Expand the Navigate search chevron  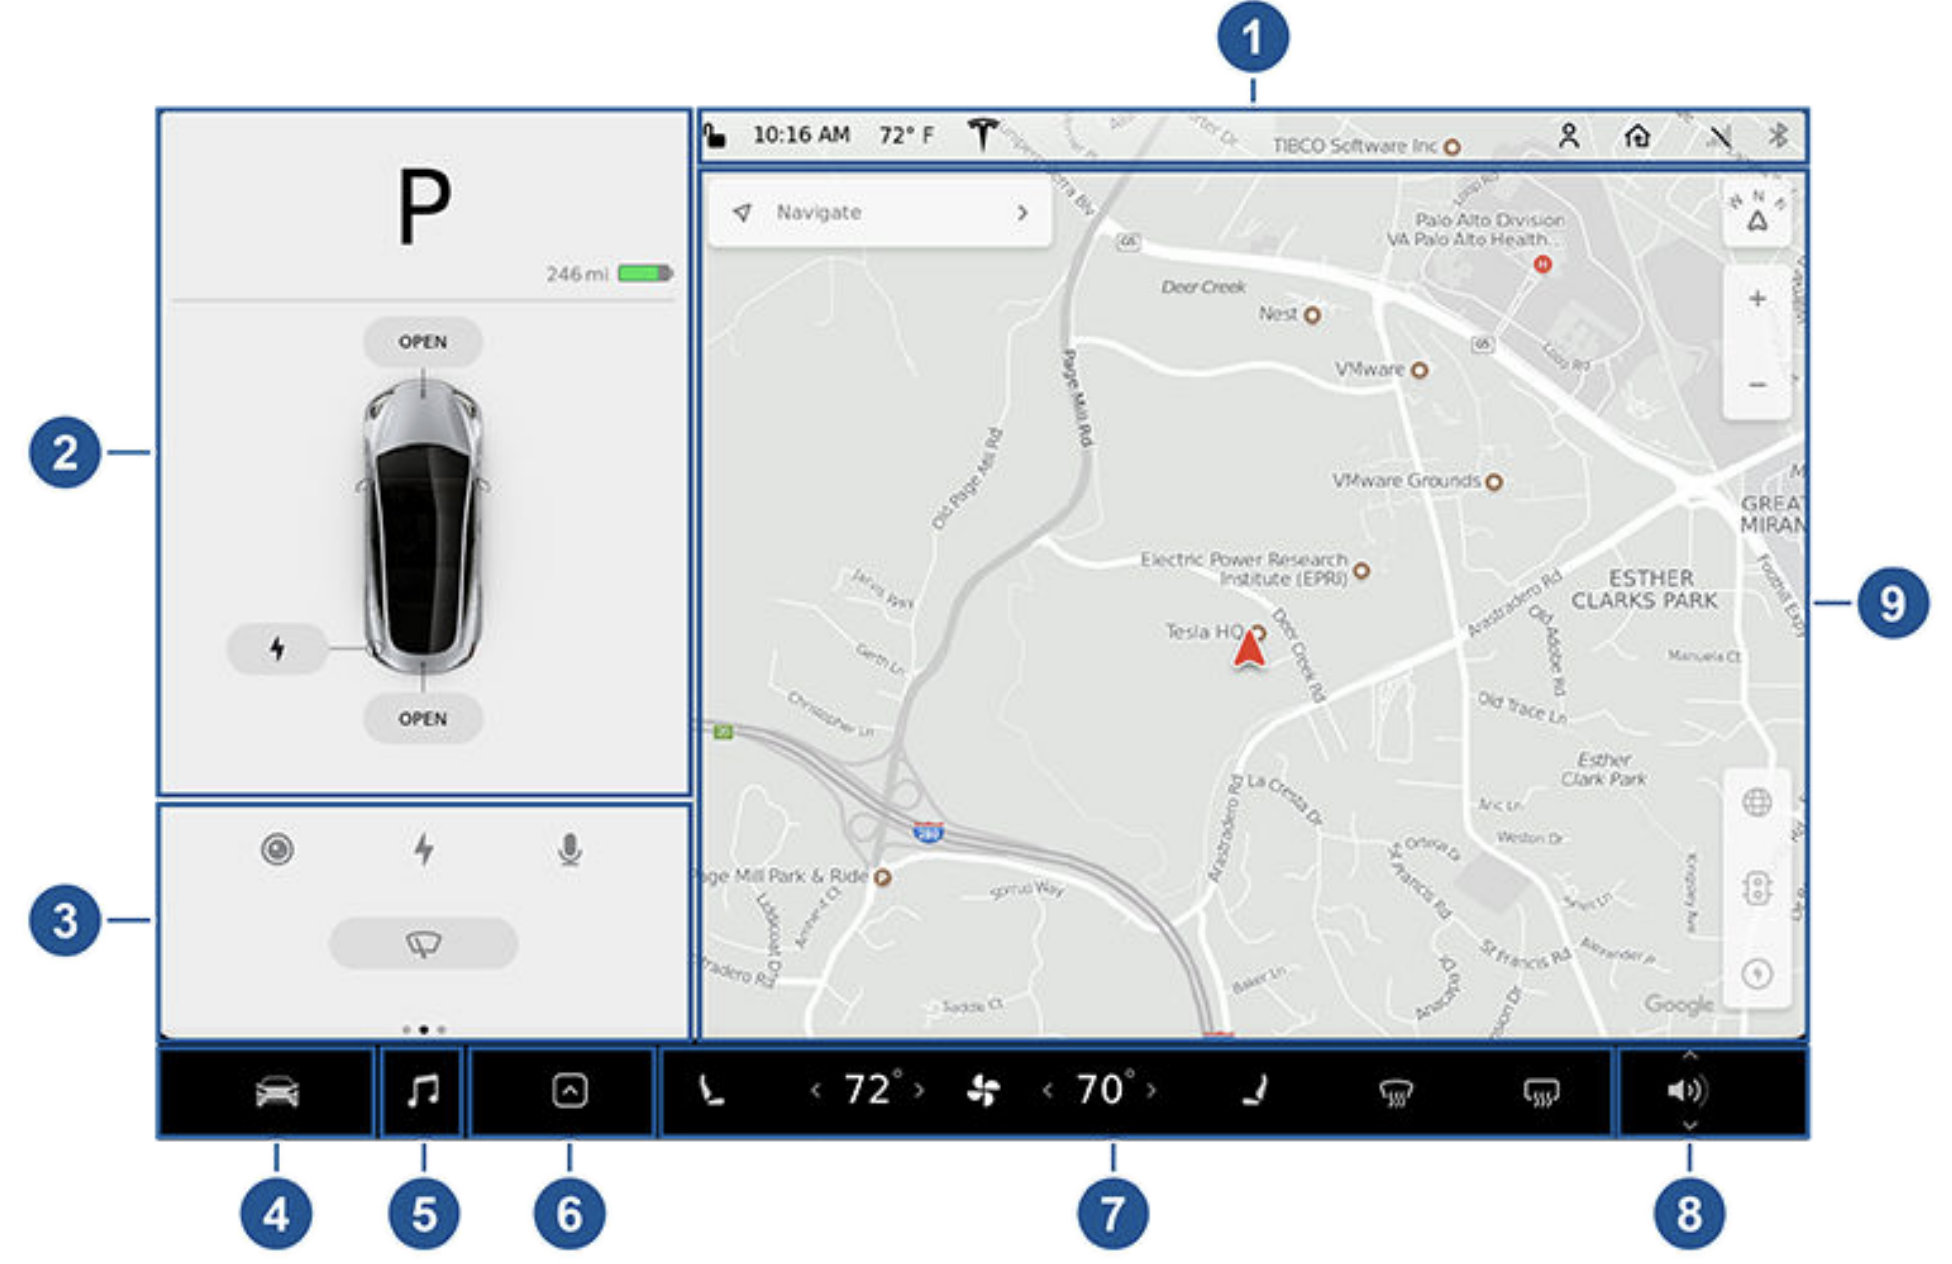[1022, 213]
